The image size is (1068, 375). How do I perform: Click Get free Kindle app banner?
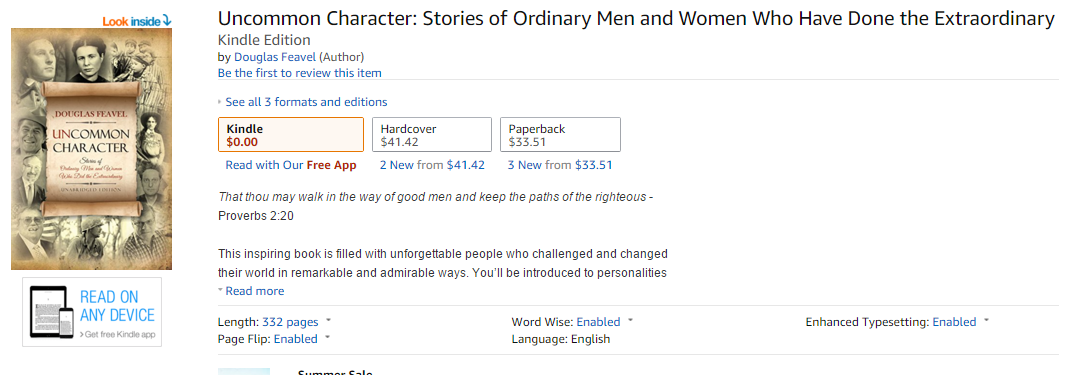coord(92,312)
